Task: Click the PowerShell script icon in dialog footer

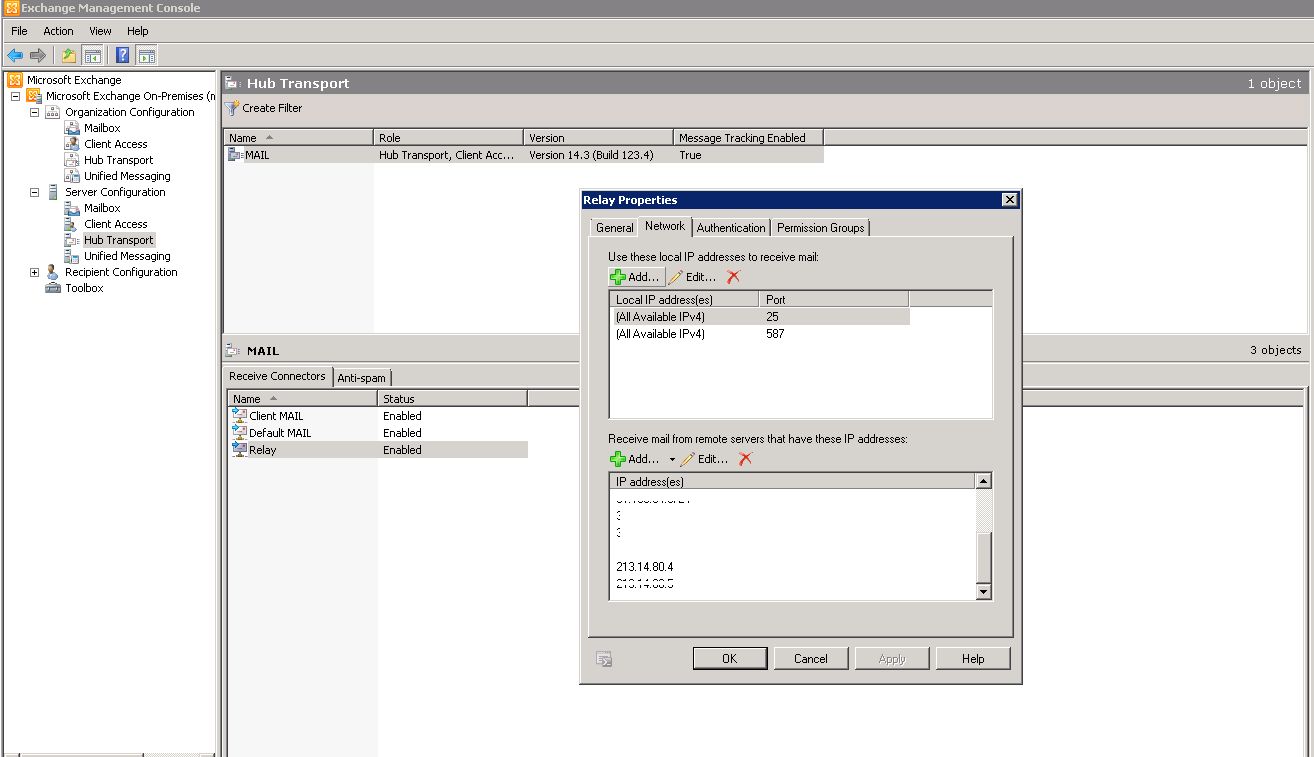Action: click(604, 659)
